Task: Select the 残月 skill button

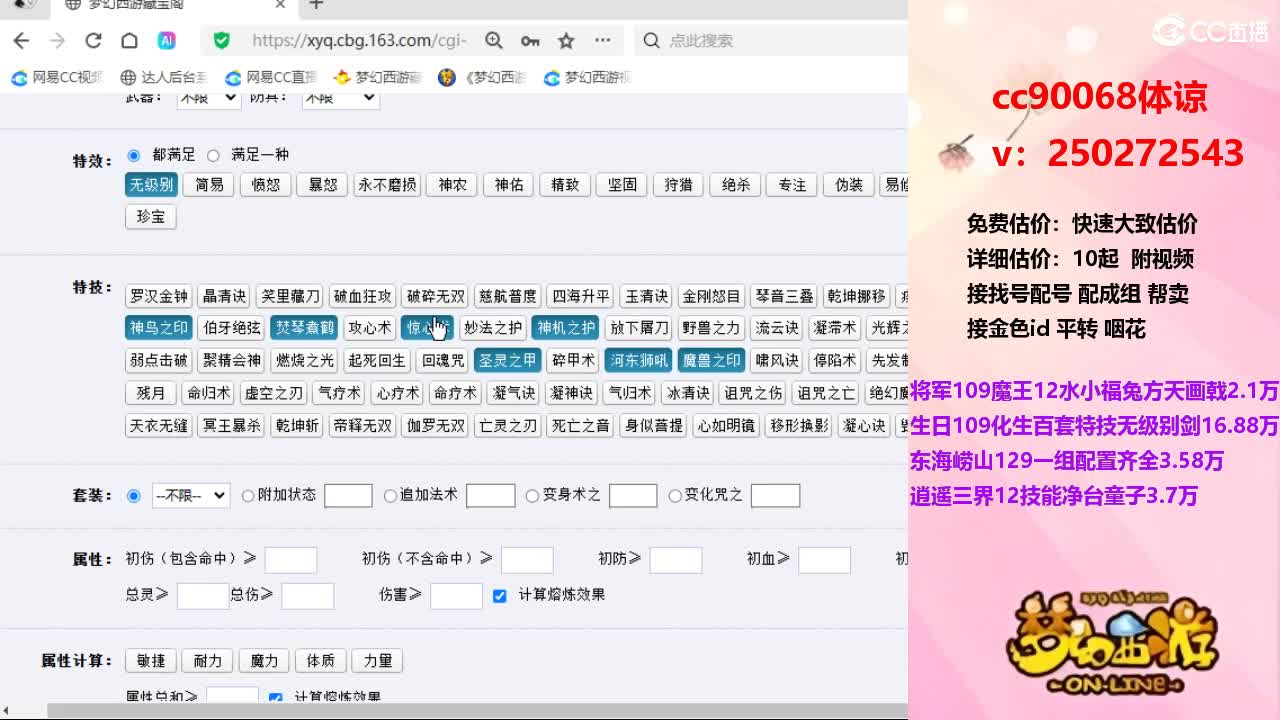Action: click(x=150, y=393)
